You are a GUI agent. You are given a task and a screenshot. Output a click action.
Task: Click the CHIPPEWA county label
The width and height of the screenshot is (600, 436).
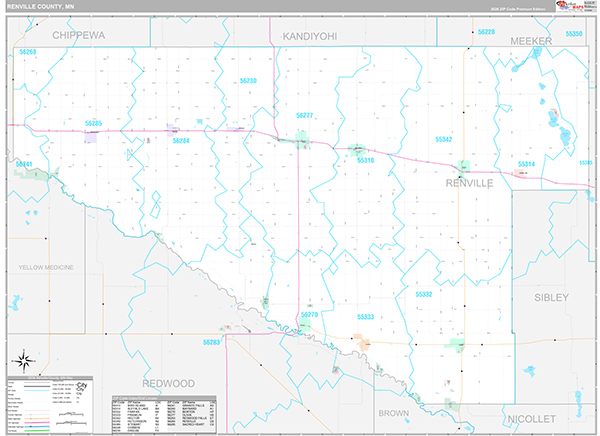click(x=78, y=35)
